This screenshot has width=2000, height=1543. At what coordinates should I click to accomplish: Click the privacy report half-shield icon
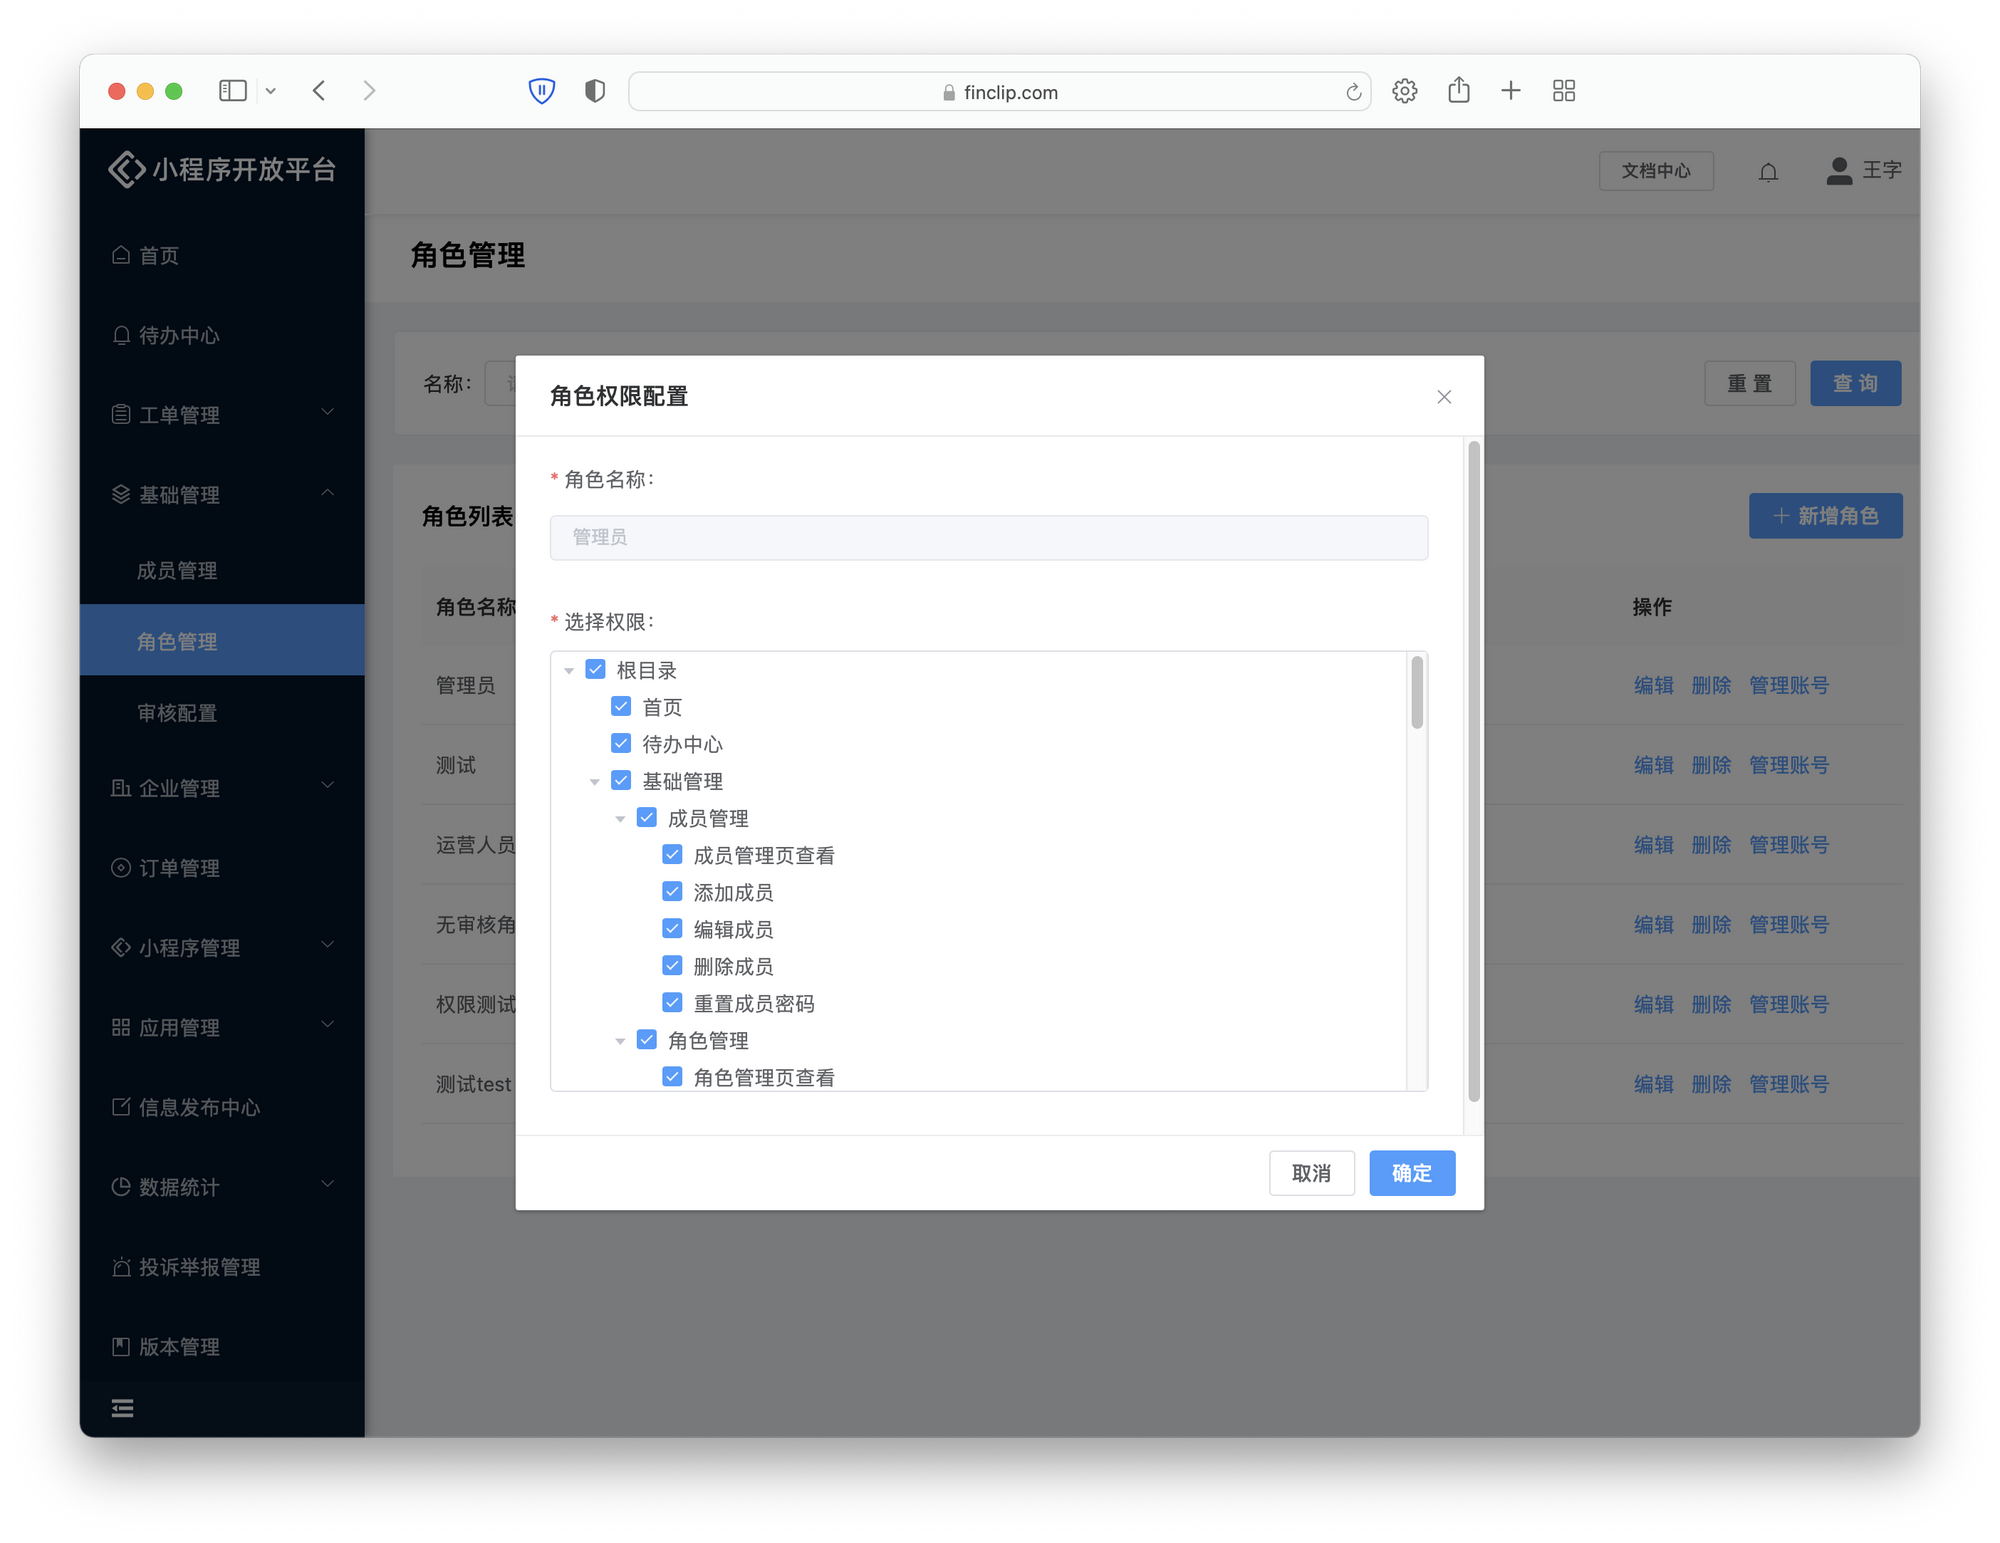tap(595, 91)
